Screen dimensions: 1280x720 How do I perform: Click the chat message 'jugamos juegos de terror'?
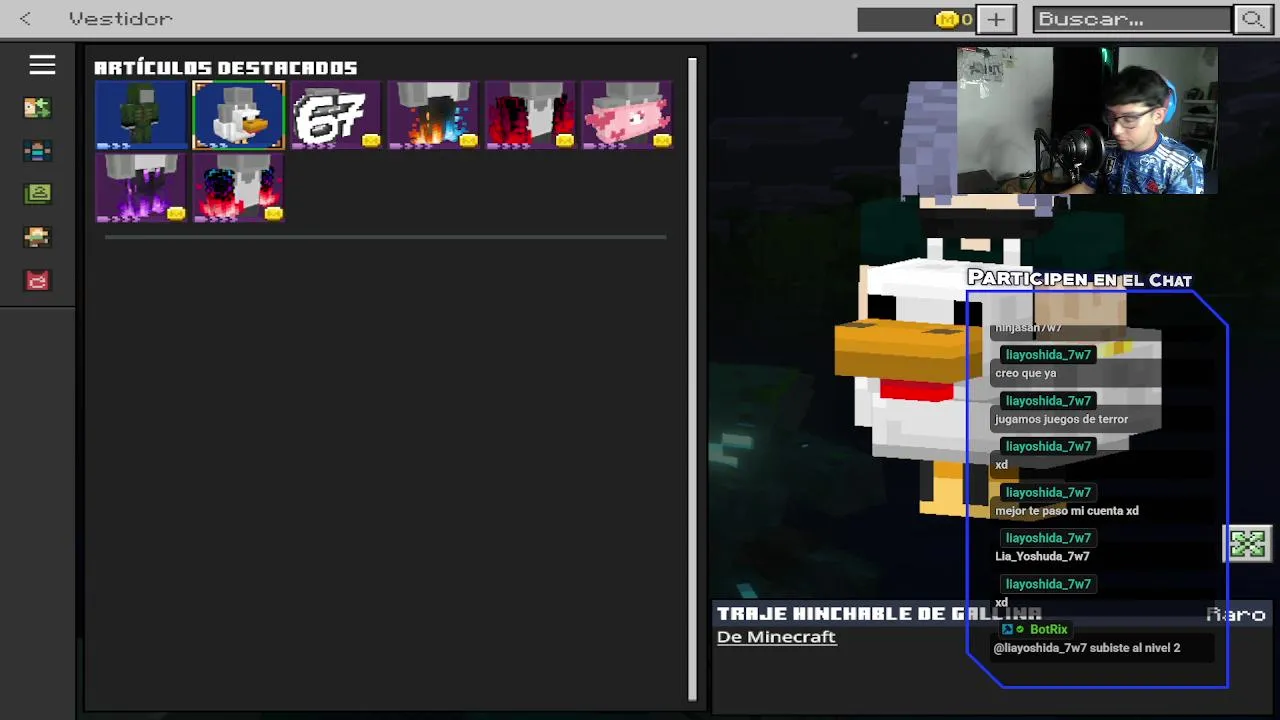pos(1061,419)
